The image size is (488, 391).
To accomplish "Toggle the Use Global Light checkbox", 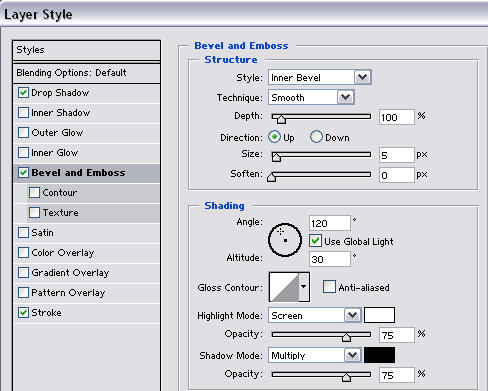I will click(315, 241).
